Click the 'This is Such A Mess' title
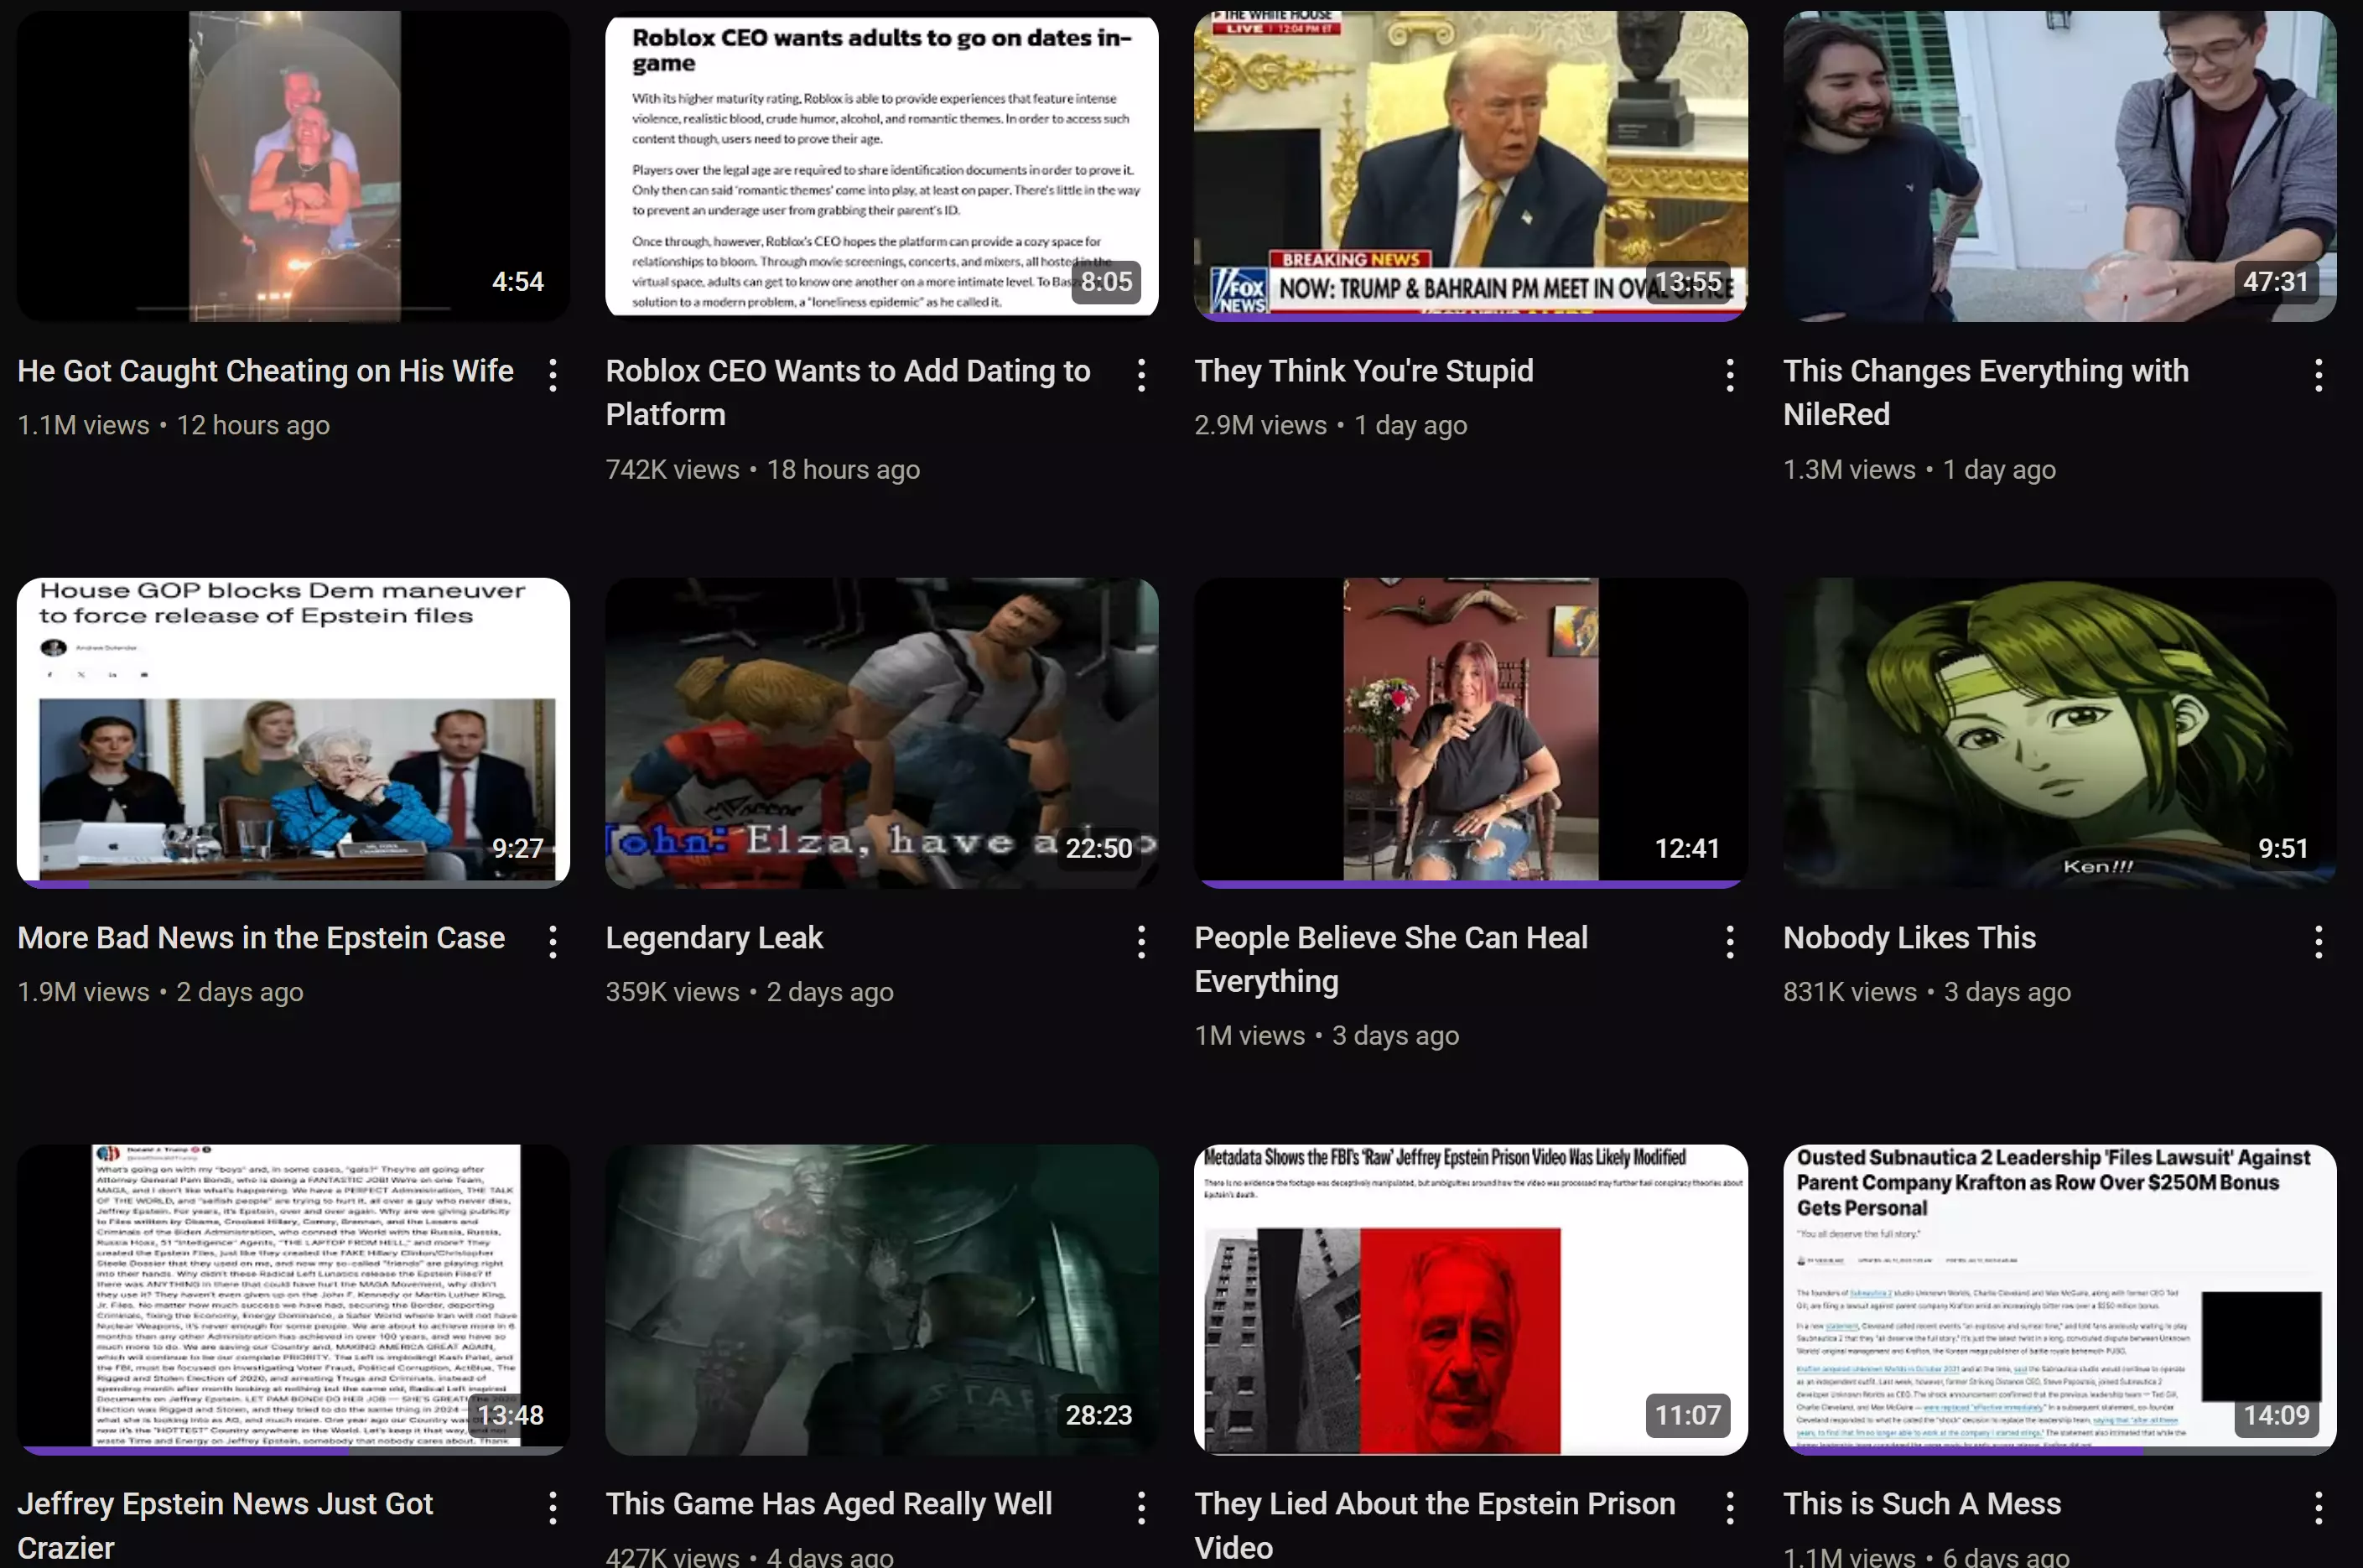This screenshot has width=2363, height=1568. point(1922,1504)
